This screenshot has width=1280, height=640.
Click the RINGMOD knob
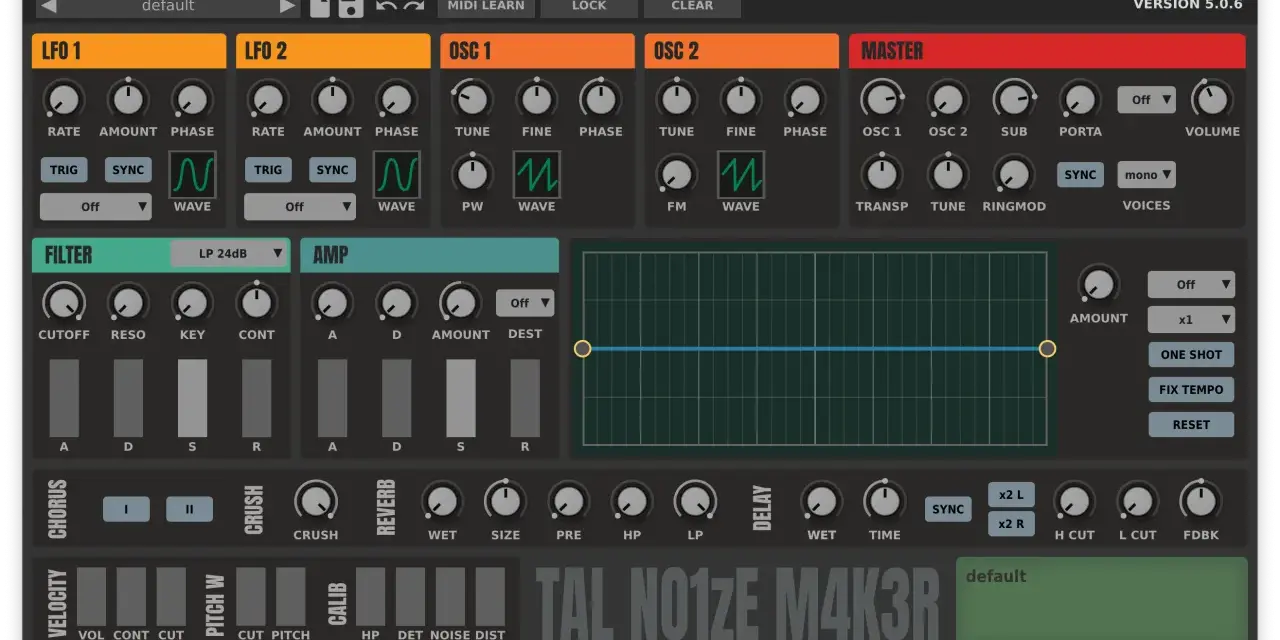click(1014, 174)
